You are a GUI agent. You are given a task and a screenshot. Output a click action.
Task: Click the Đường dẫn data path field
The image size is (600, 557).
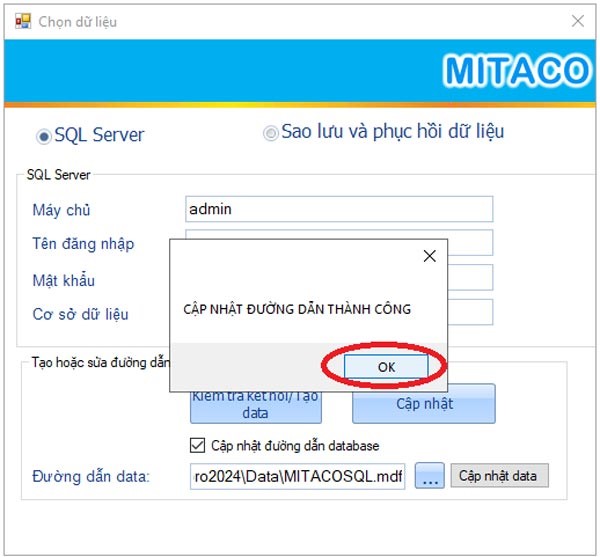click(297, 476)
